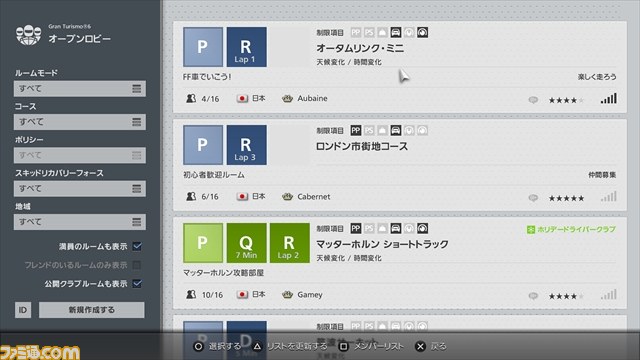Image resolution: width=640 pixels, height=360 pixels.
Task: Click PP restriction icon in オータムリンク room
Action: [x=356, y=32]
